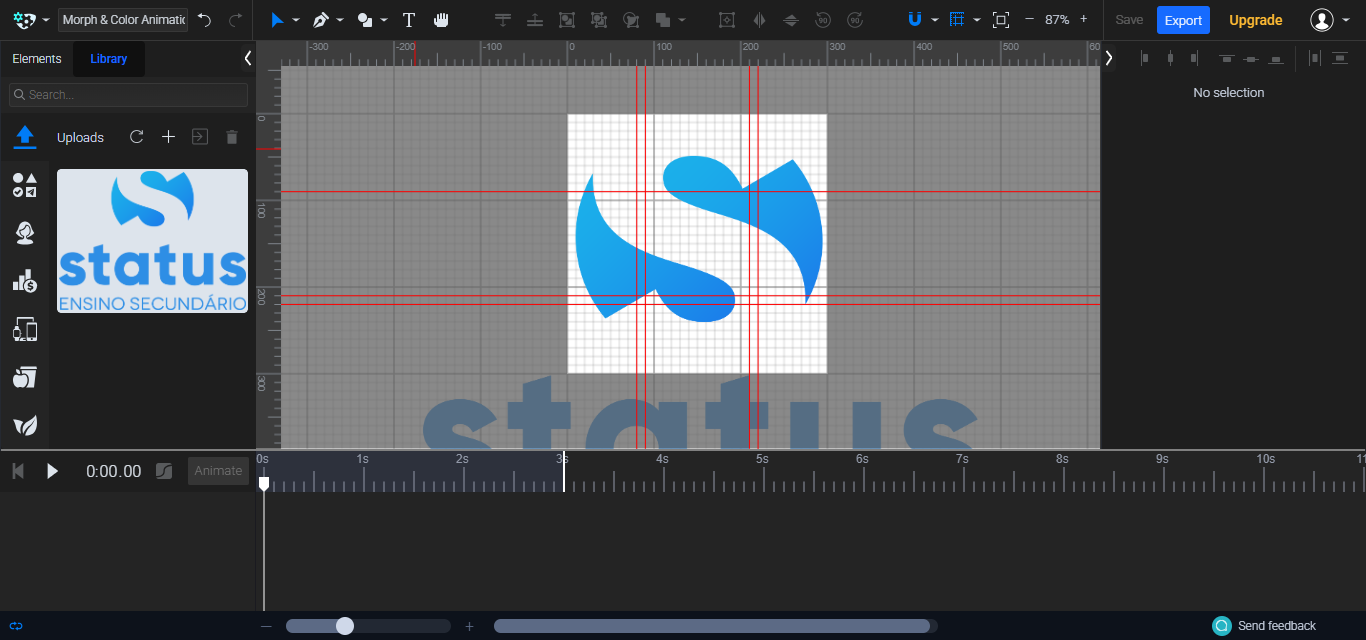Open the trash icon in Uploads panel

pos(232,137)
